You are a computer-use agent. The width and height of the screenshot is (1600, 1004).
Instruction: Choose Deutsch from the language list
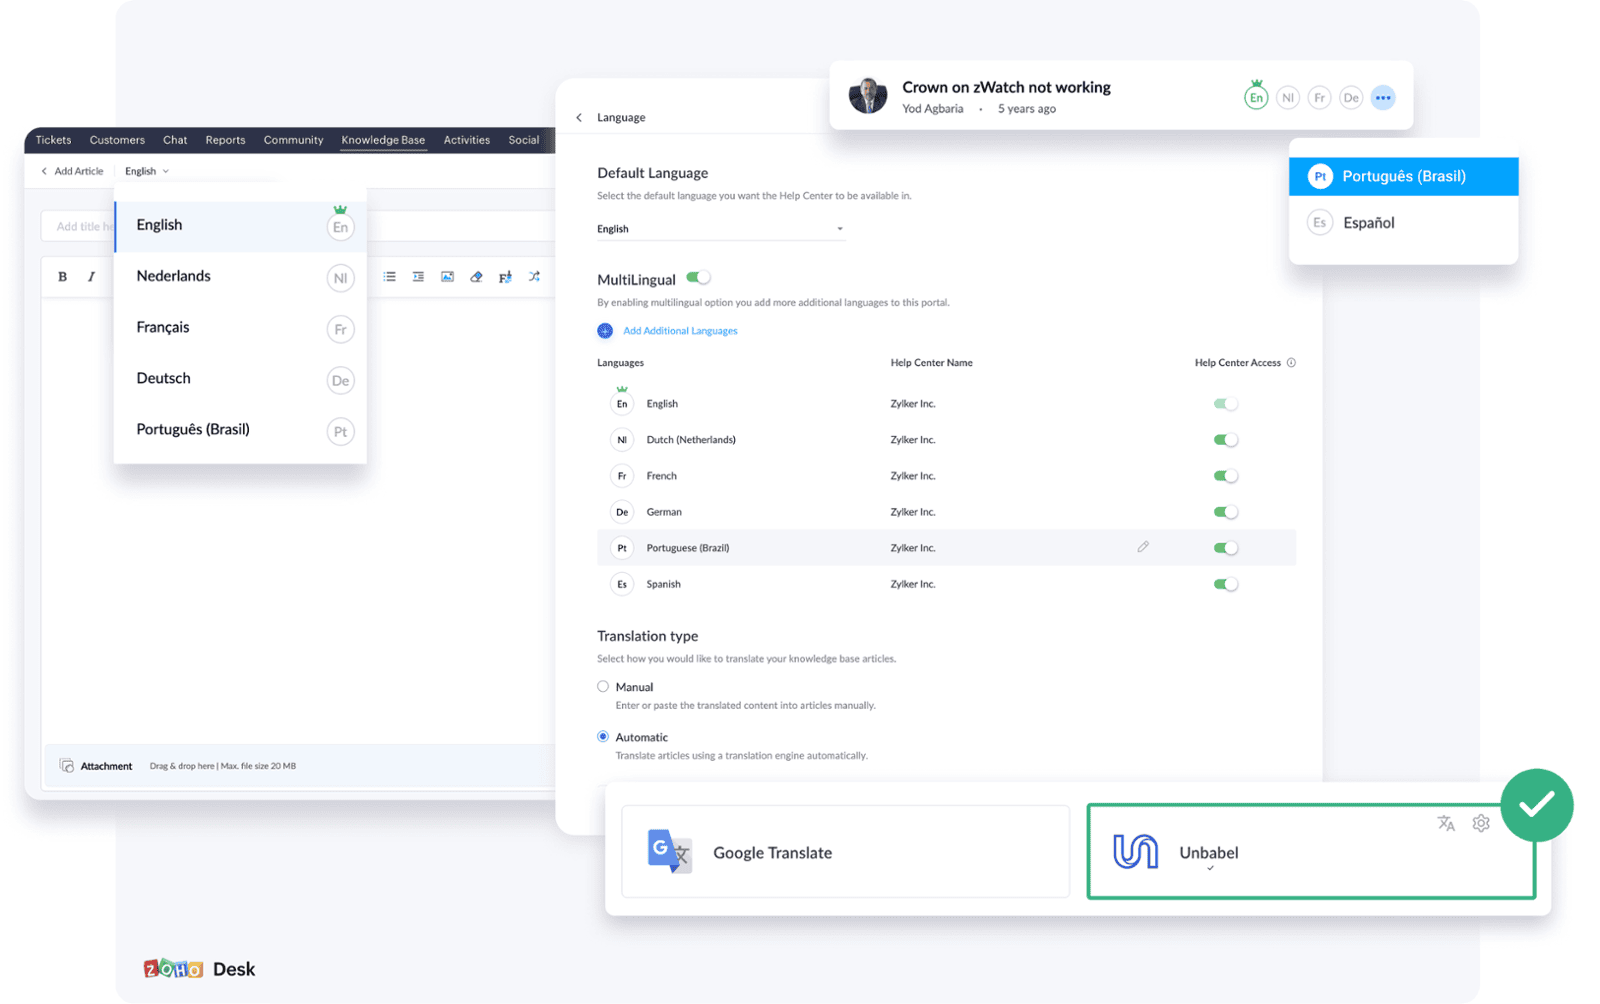(x=164, y=378)
